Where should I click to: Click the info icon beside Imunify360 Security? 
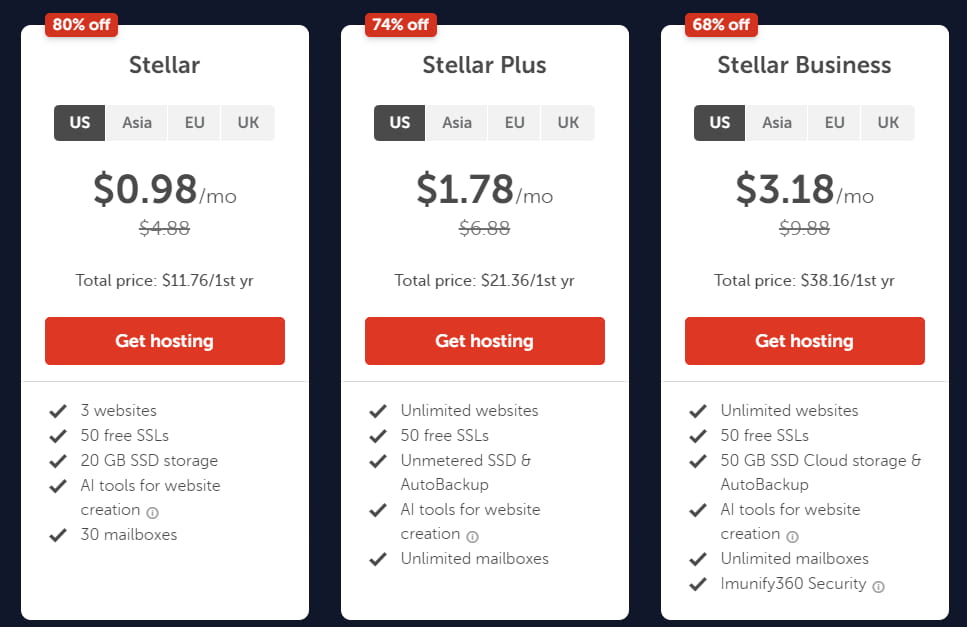point(877,586)
